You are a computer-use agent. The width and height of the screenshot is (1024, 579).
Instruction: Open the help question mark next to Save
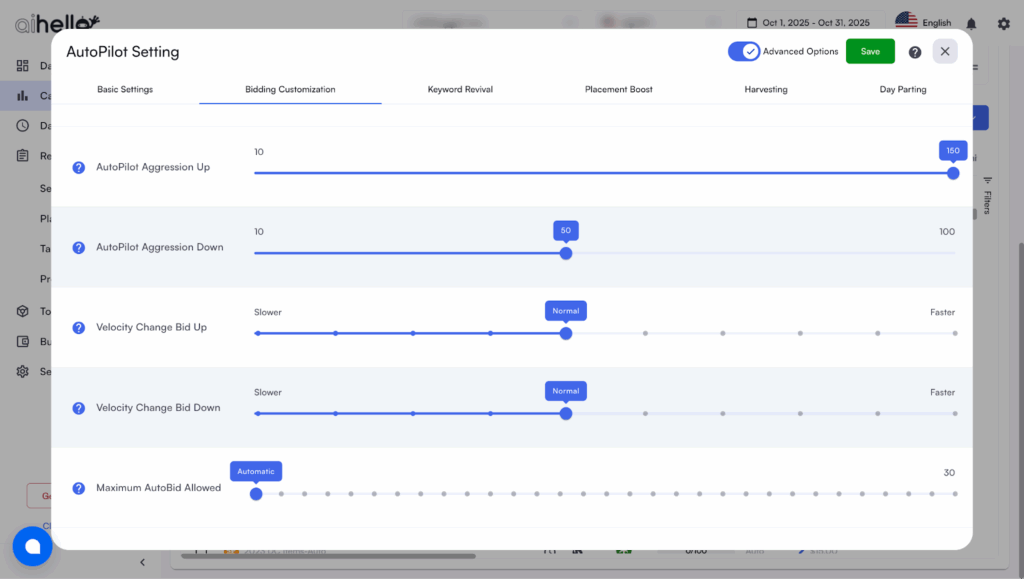click(x=915, y=52)
